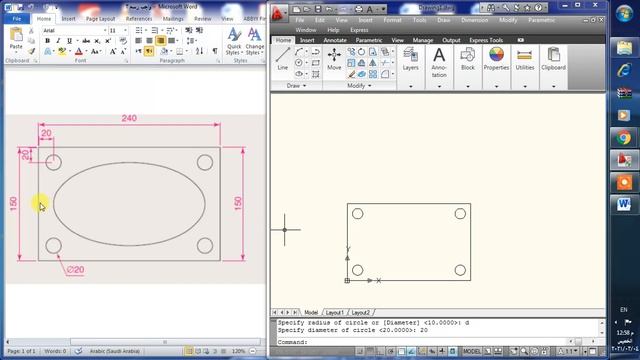Toggle MODEL space button in AutoCAD status bar
This screenshot has height=360, width=640.
click(x=471, y=351)
